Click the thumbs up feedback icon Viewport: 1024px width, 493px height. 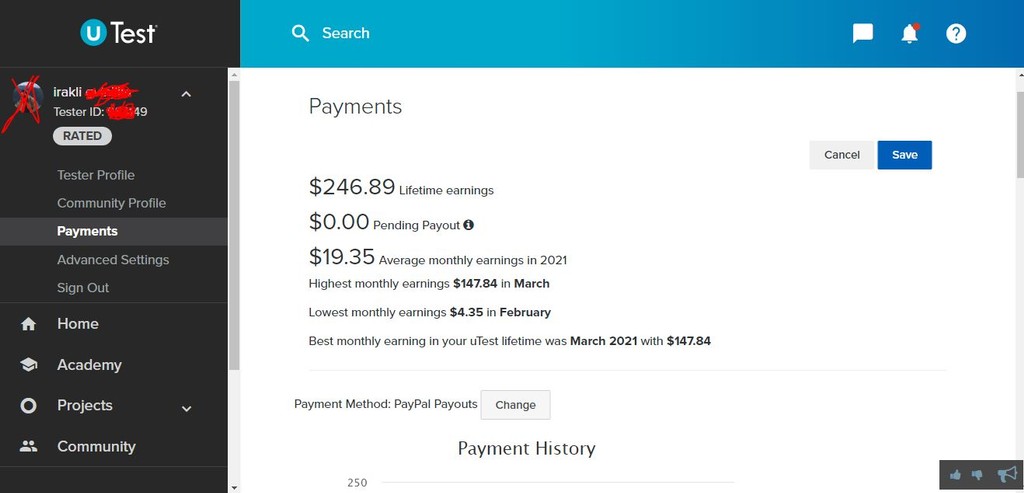click(x=955, y=475)
